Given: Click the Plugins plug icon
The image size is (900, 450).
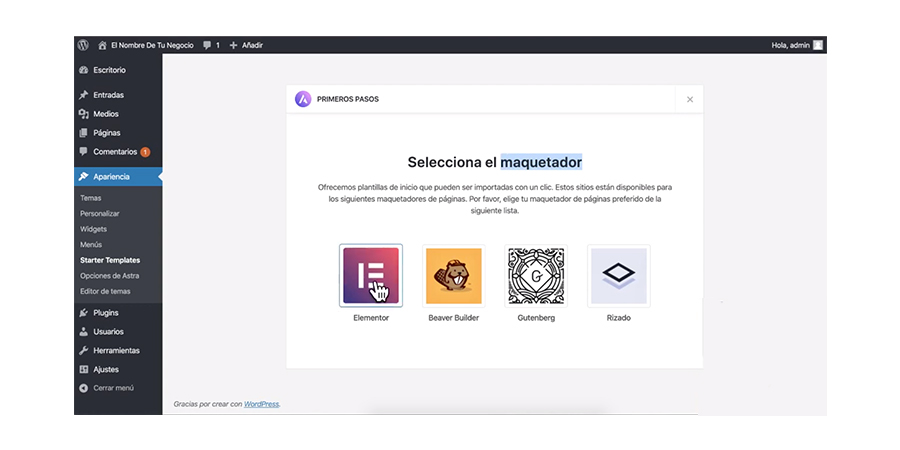Looking at the screenshot, I should click(83, 313).
